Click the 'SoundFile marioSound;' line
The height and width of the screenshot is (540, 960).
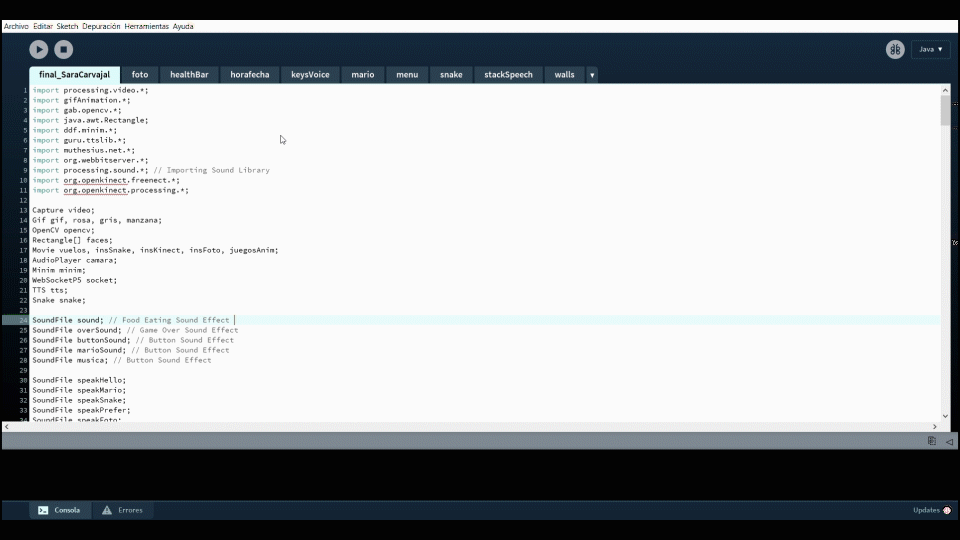coord(131,350)
